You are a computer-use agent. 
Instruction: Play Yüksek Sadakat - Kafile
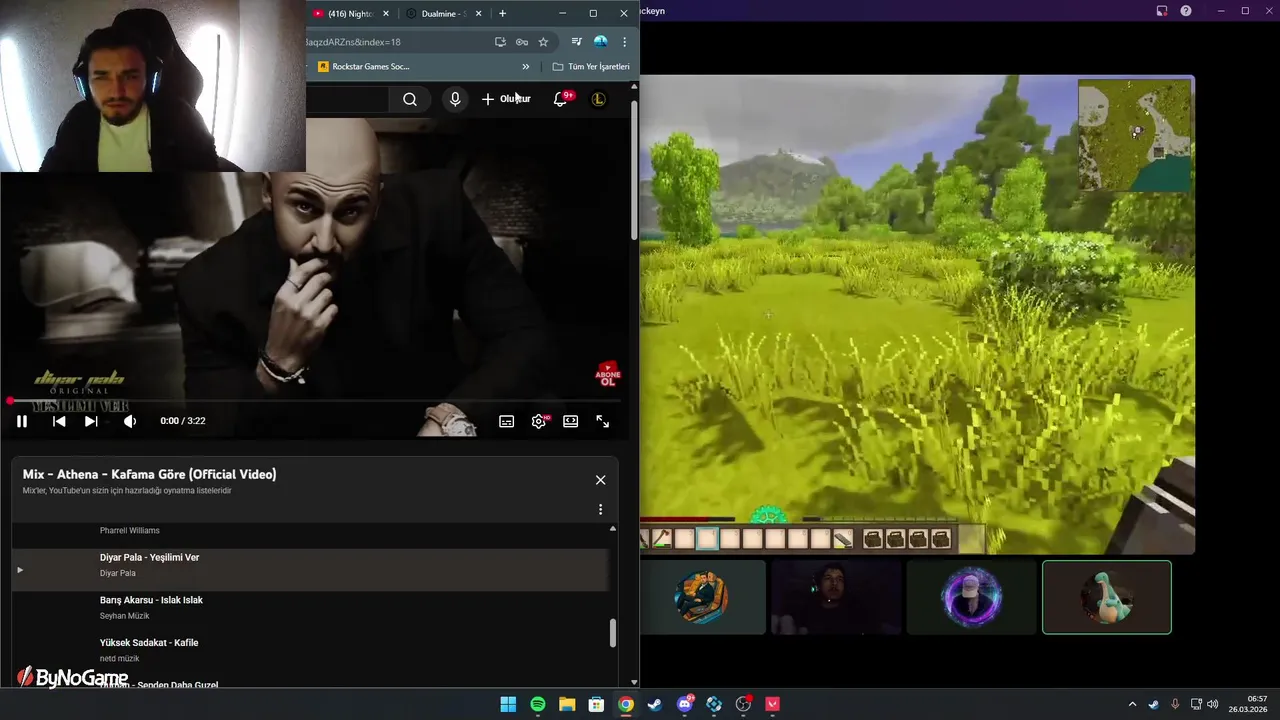[x=310, y=650]
